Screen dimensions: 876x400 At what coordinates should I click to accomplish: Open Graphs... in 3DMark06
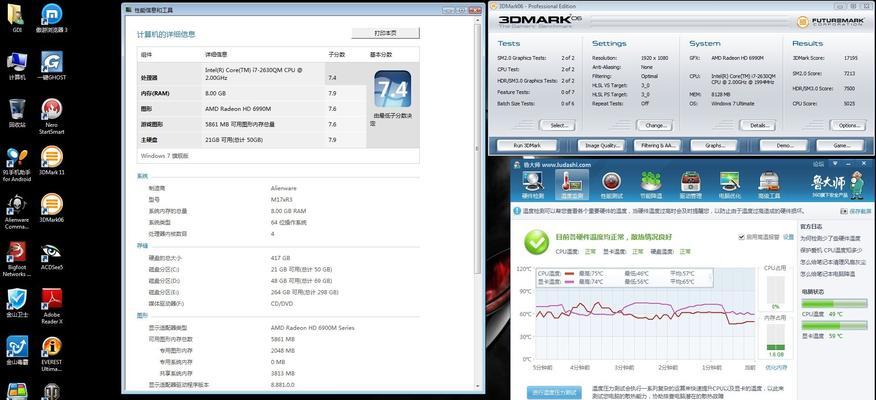[x=714, y=145]
